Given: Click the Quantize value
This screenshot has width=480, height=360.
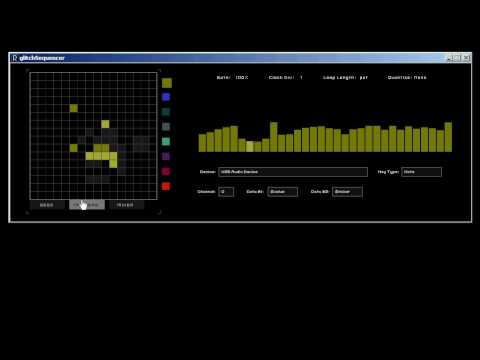Looking at the screenshot, I should tap(420, 77).
